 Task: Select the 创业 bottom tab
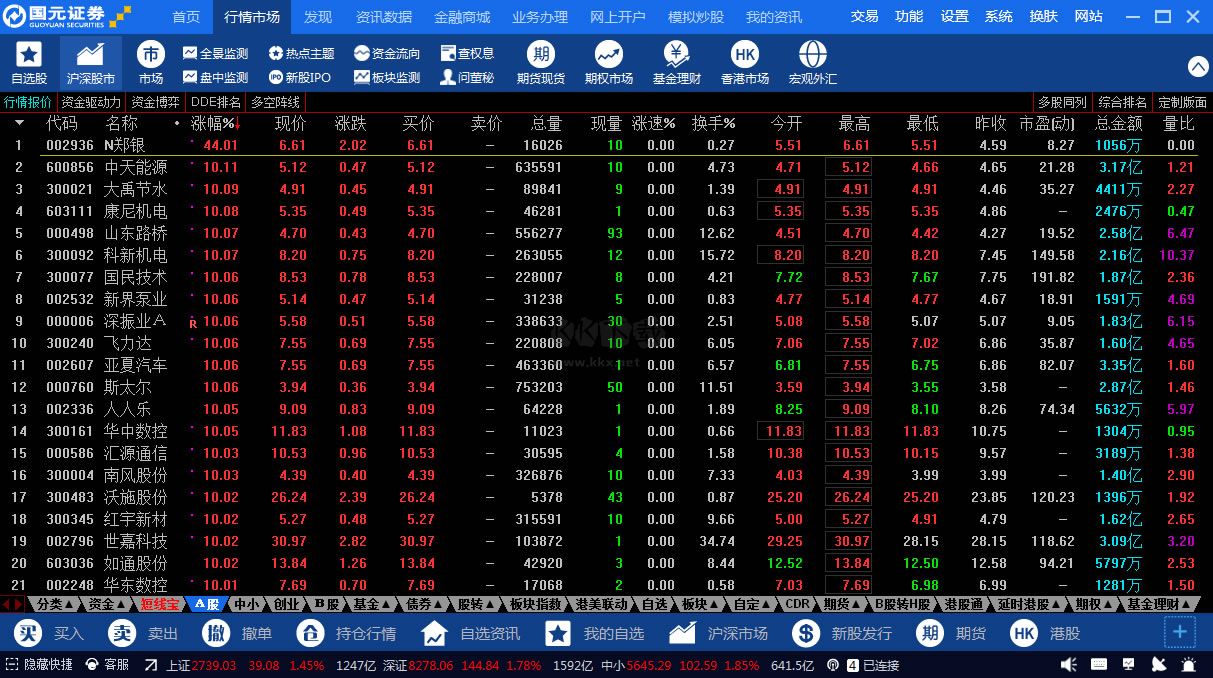[286, 604]
